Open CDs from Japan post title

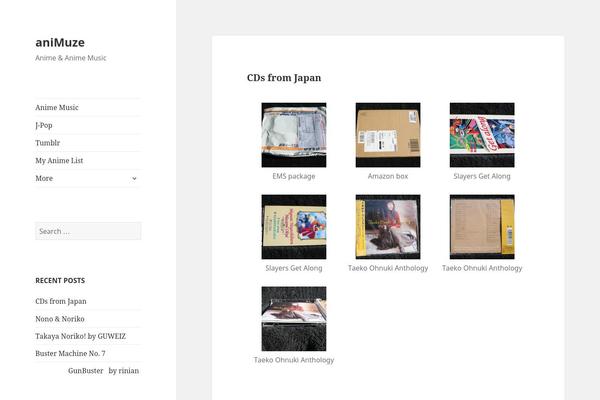coord(284,78)
